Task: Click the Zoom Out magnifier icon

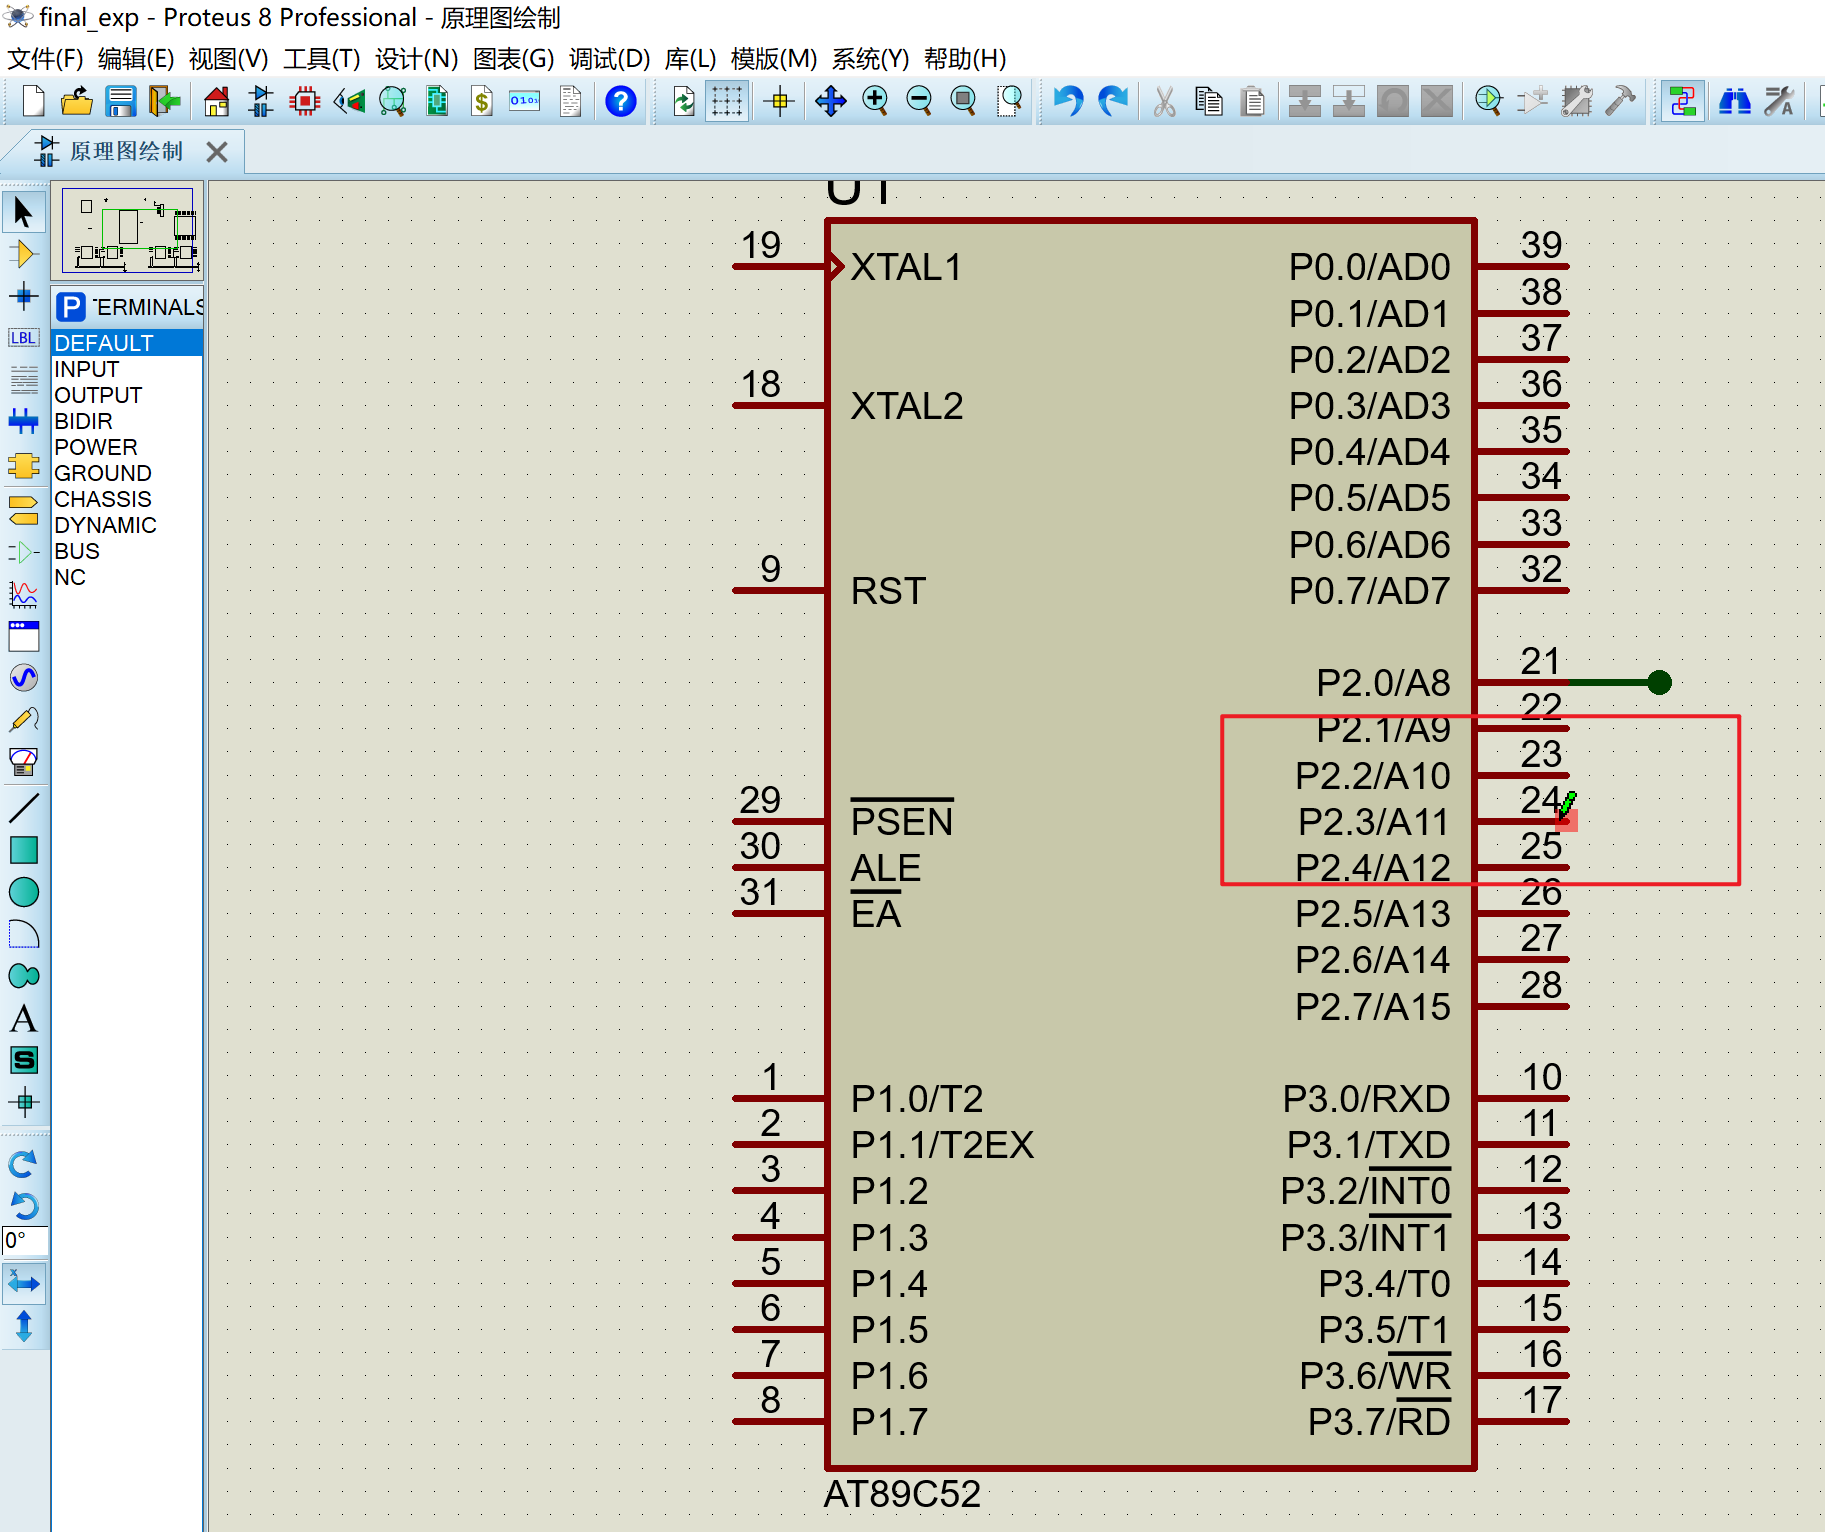Action: pyautogui.click(x=919, y=101)
